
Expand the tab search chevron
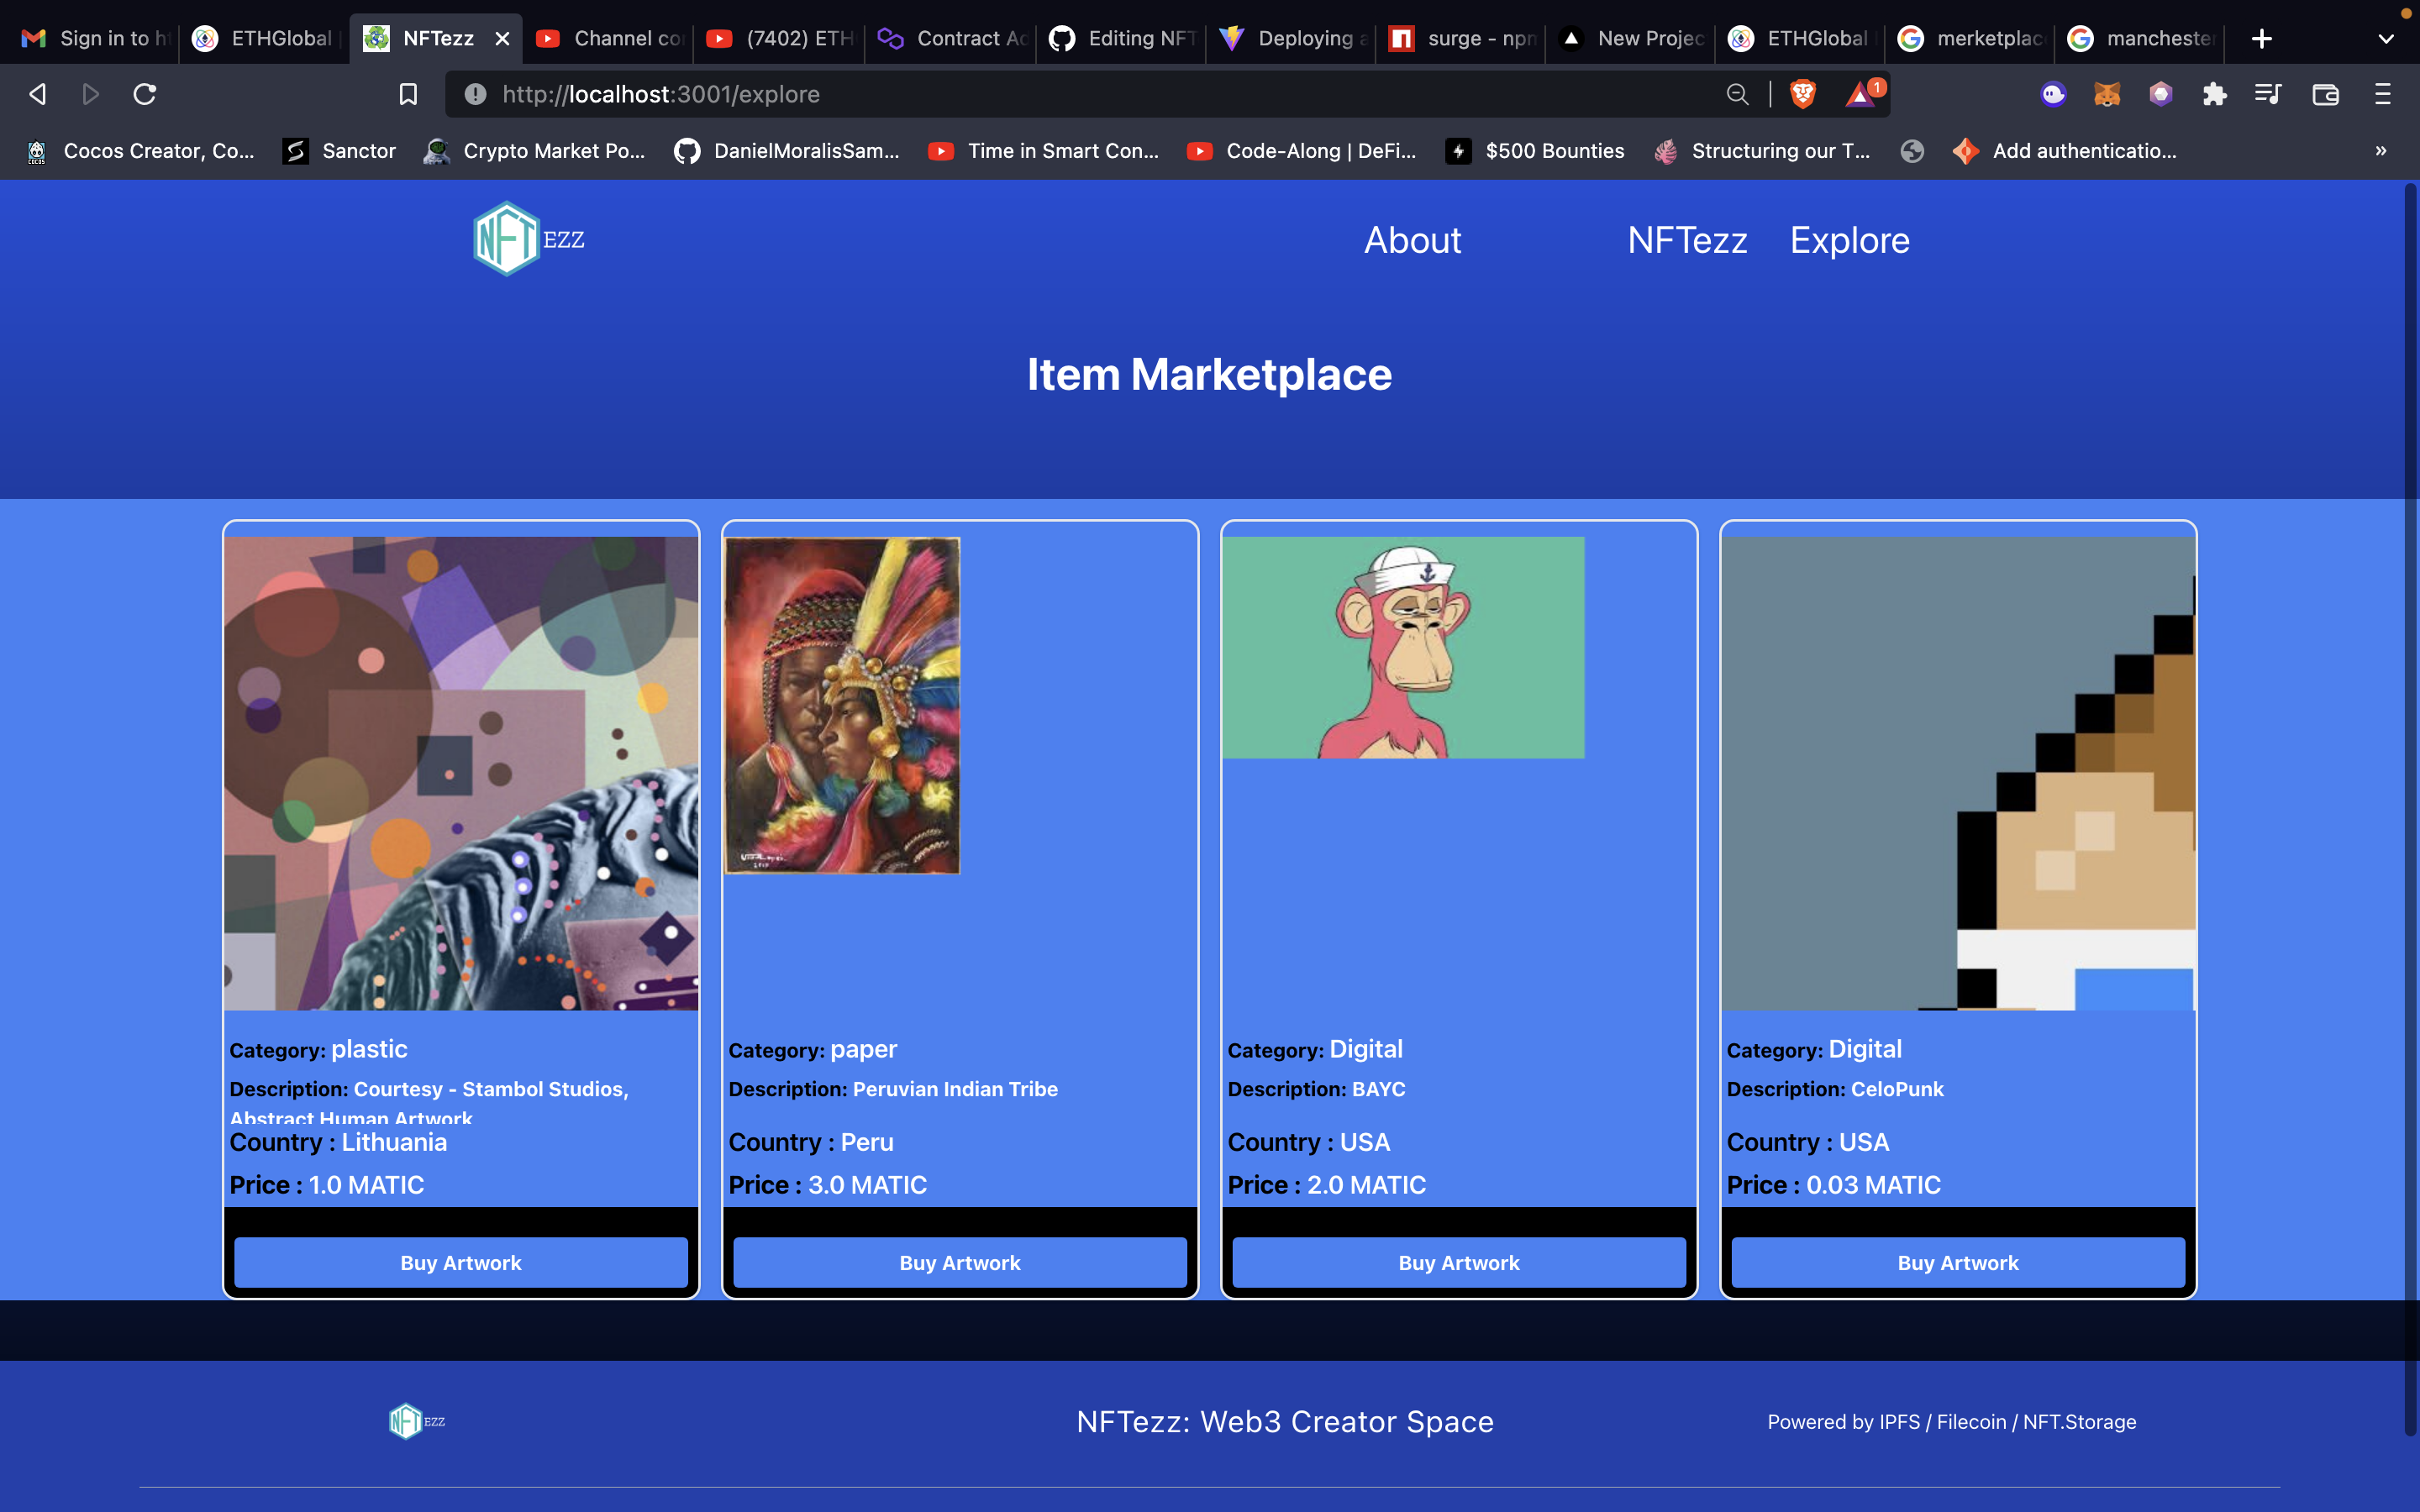point(2386,39)
